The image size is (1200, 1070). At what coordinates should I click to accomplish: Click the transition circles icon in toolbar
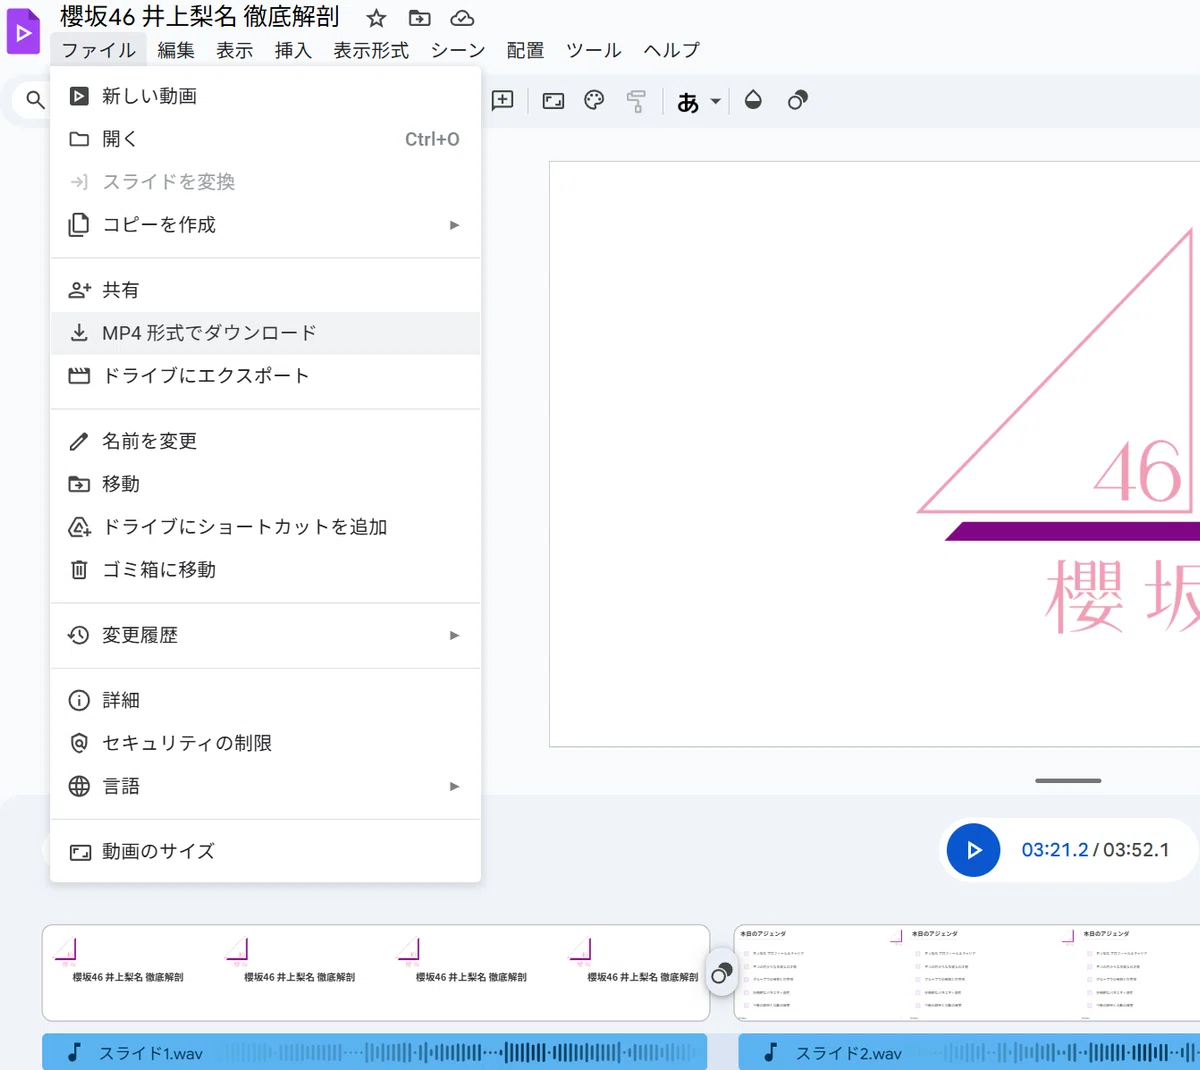[x=797, y=100]
